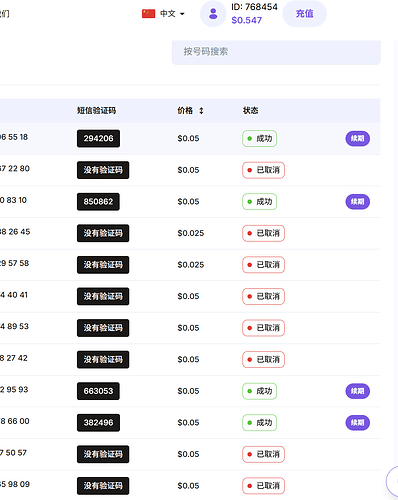Click the ID: 768454 text
The image size is (398, 500).
pyautogui.click(x=254, y=7)
